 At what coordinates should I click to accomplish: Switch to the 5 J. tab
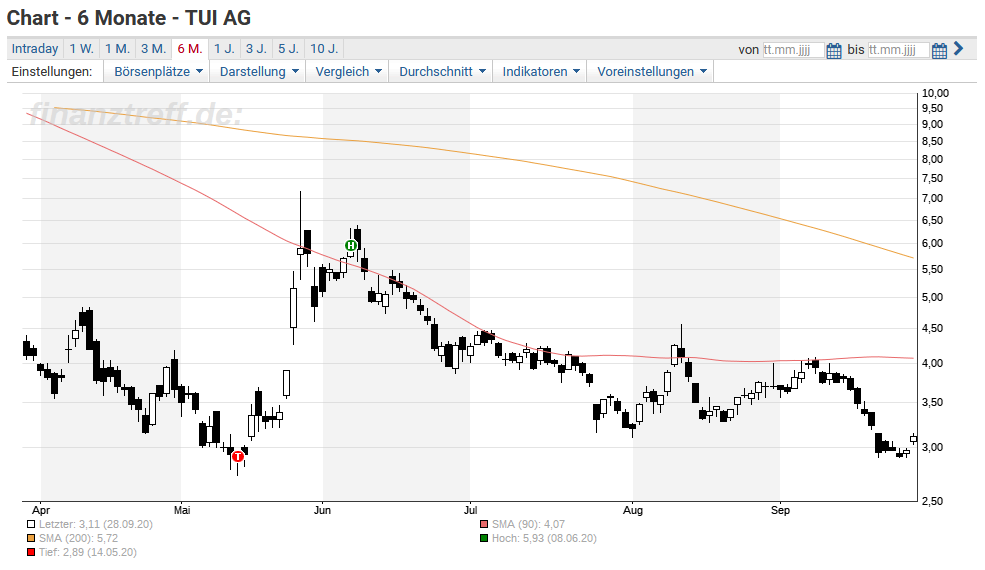pos(289,48)
